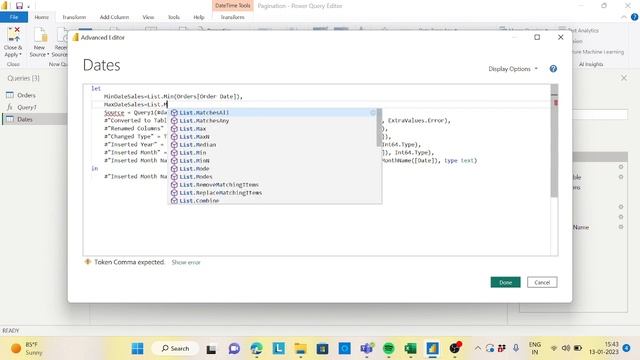
Task: Open the View ribbon tab
Action: pos(148,17)
